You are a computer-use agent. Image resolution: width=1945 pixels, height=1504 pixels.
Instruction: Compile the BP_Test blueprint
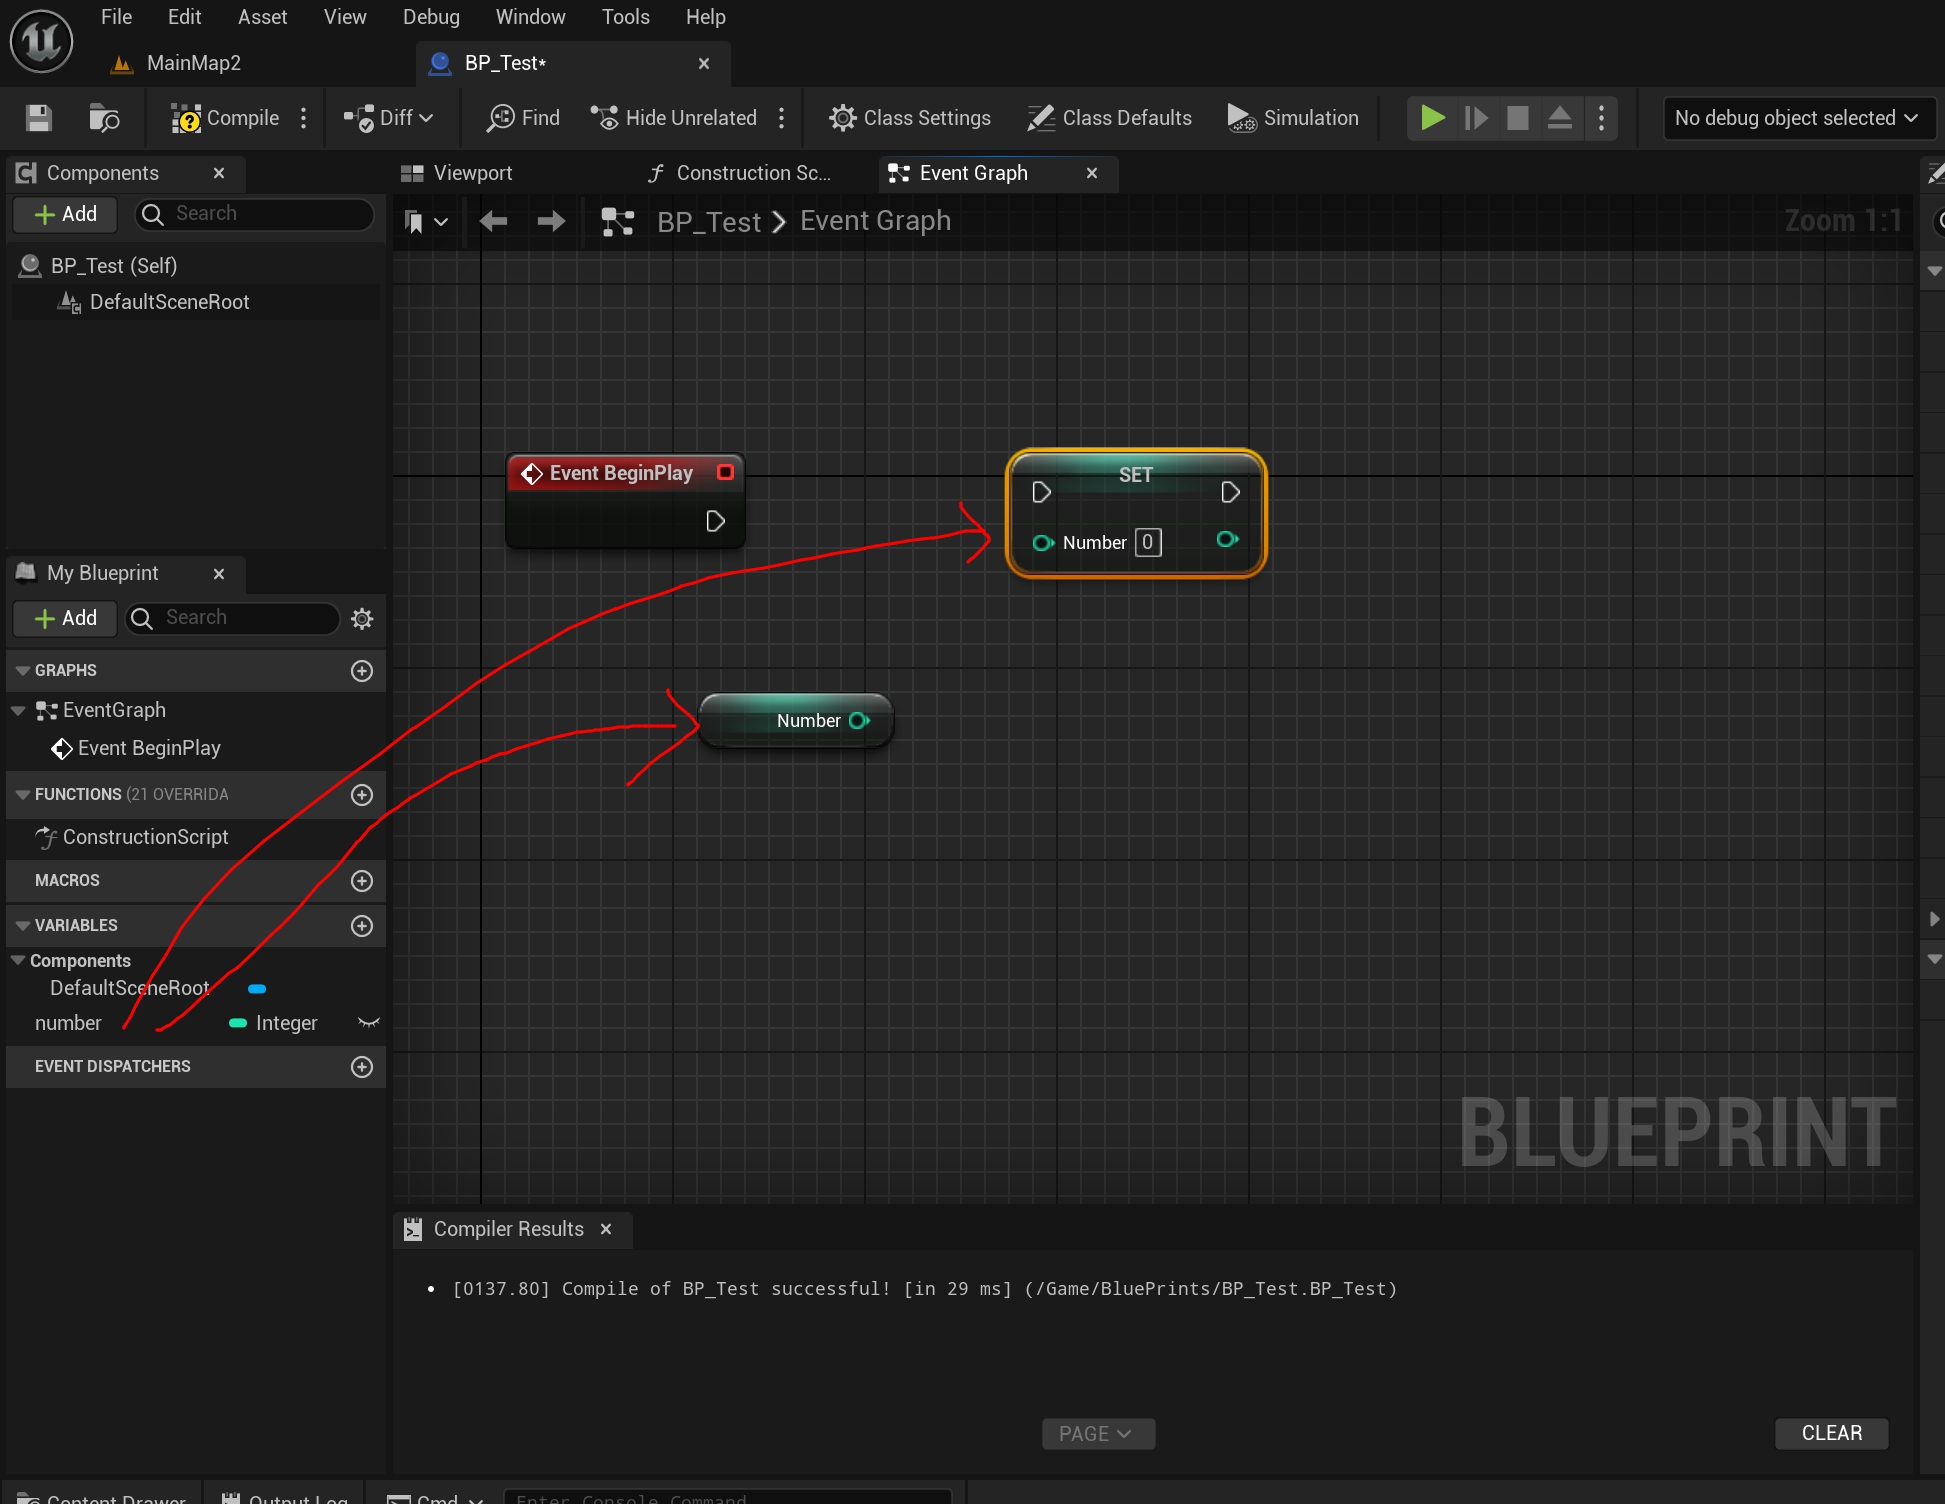point(225,118)
